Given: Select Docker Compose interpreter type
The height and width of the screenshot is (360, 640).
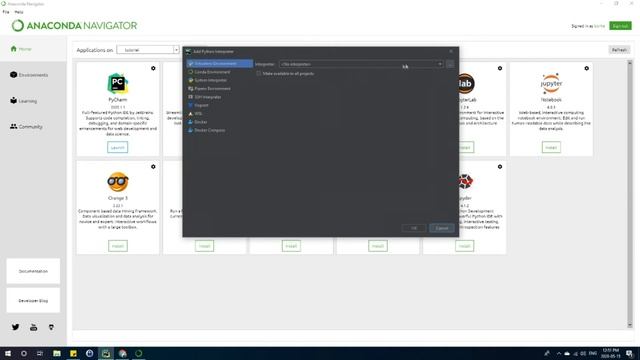Looking at the screenshot, I should [209, 130].
